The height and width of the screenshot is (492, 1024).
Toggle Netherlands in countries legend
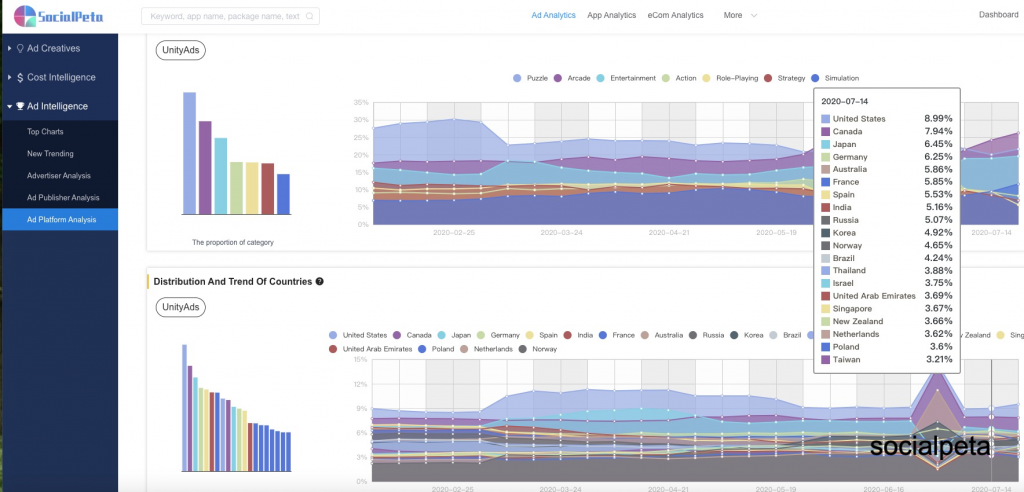(x=486, y=349)
